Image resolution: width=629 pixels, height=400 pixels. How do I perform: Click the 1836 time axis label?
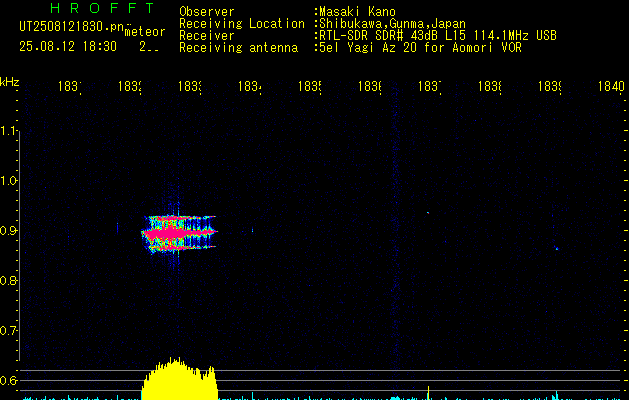click(370, 86)
